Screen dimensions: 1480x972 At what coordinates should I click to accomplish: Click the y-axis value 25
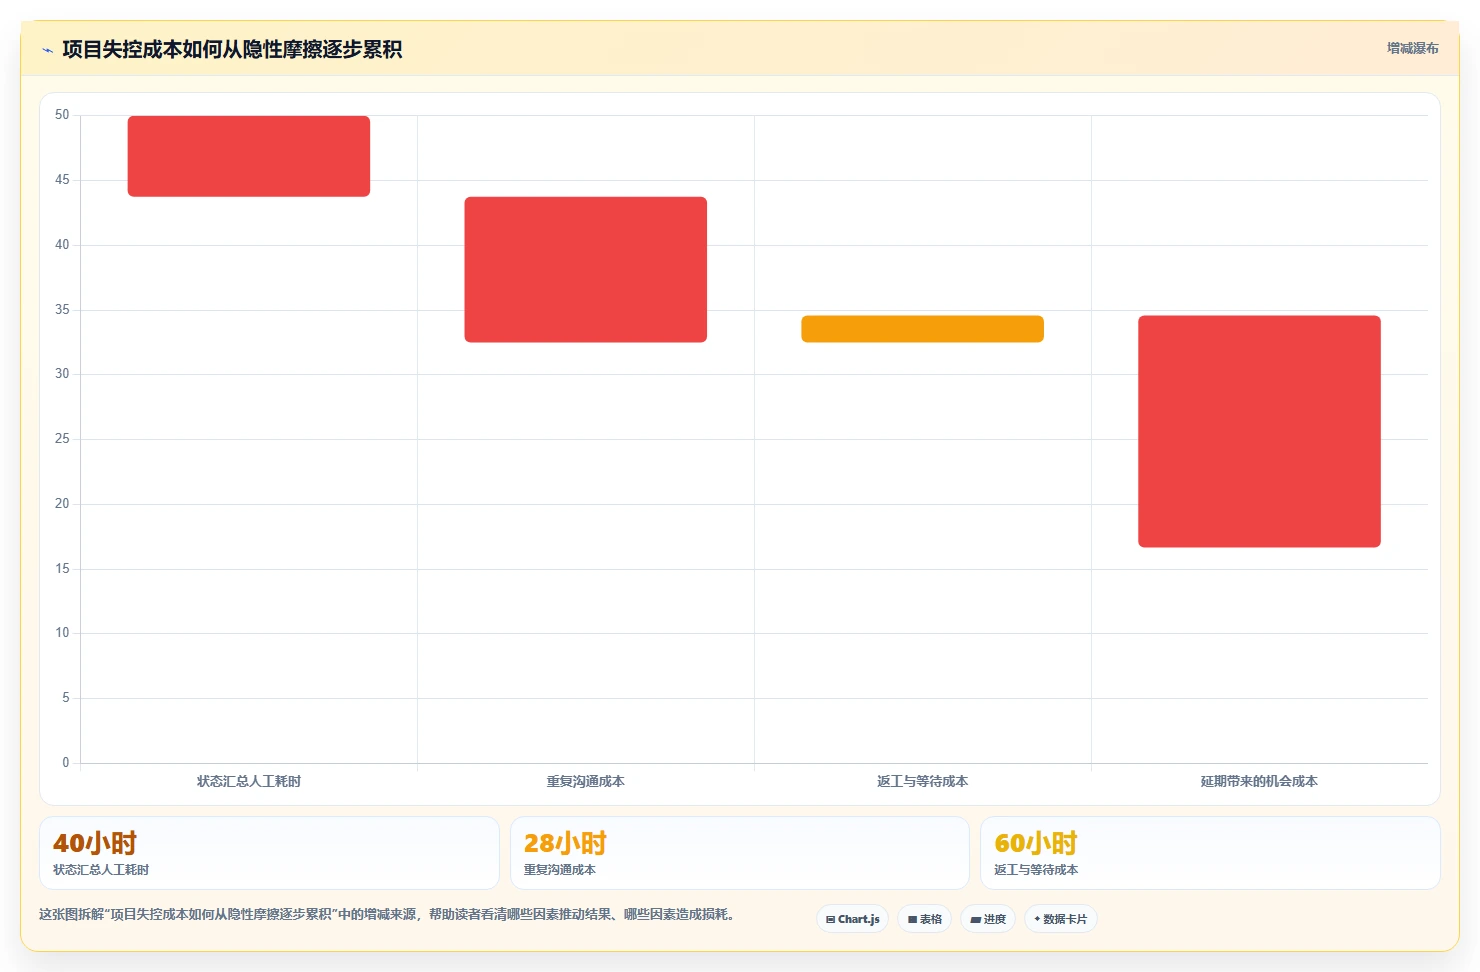(62, 439)
